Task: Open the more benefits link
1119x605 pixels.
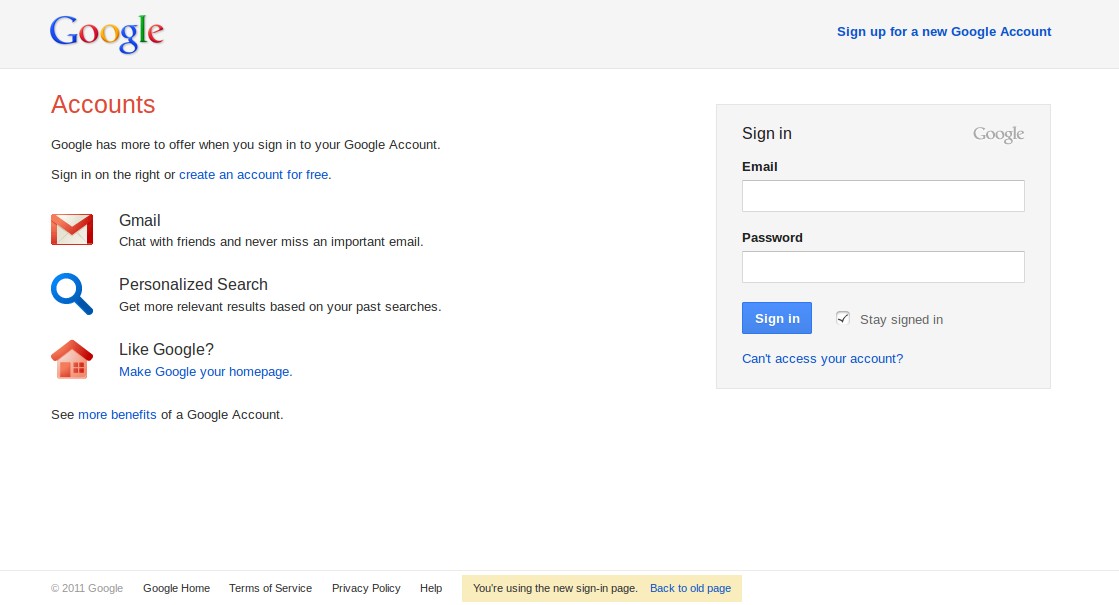Action: point(117,415)
